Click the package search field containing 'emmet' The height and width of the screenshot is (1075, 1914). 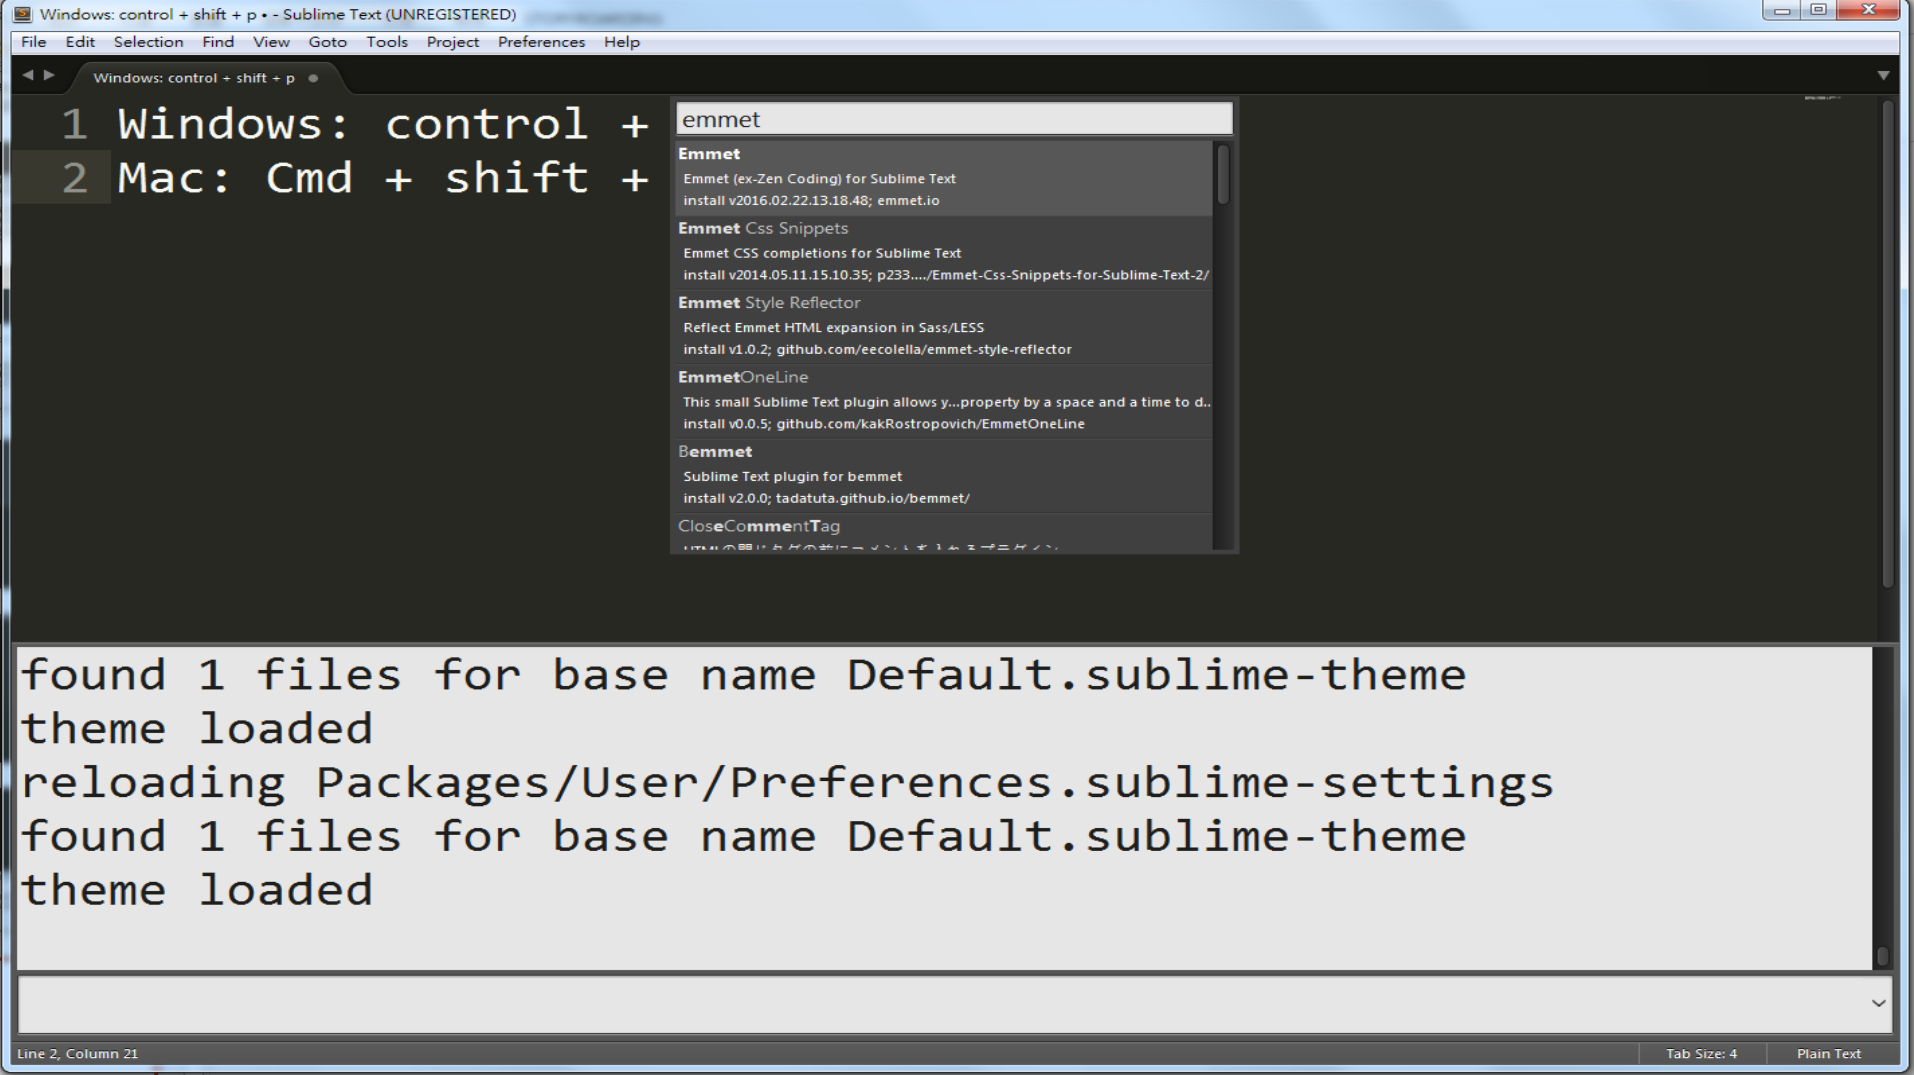954,120
